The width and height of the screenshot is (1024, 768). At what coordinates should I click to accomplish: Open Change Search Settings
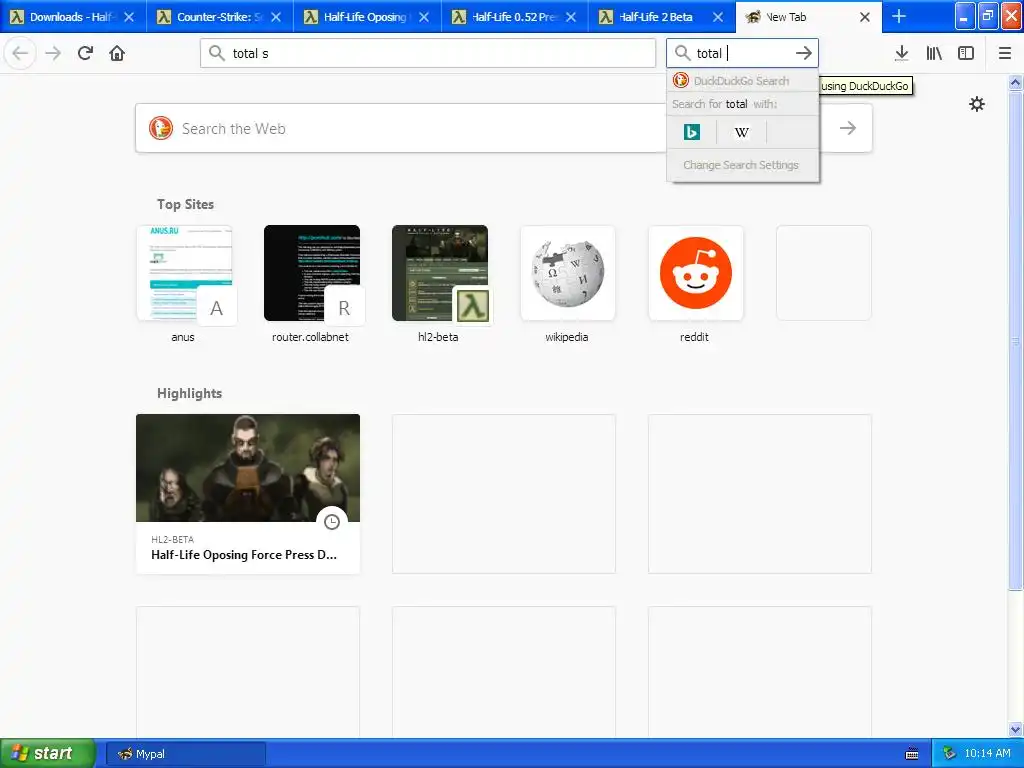click(x=741, y=165)
